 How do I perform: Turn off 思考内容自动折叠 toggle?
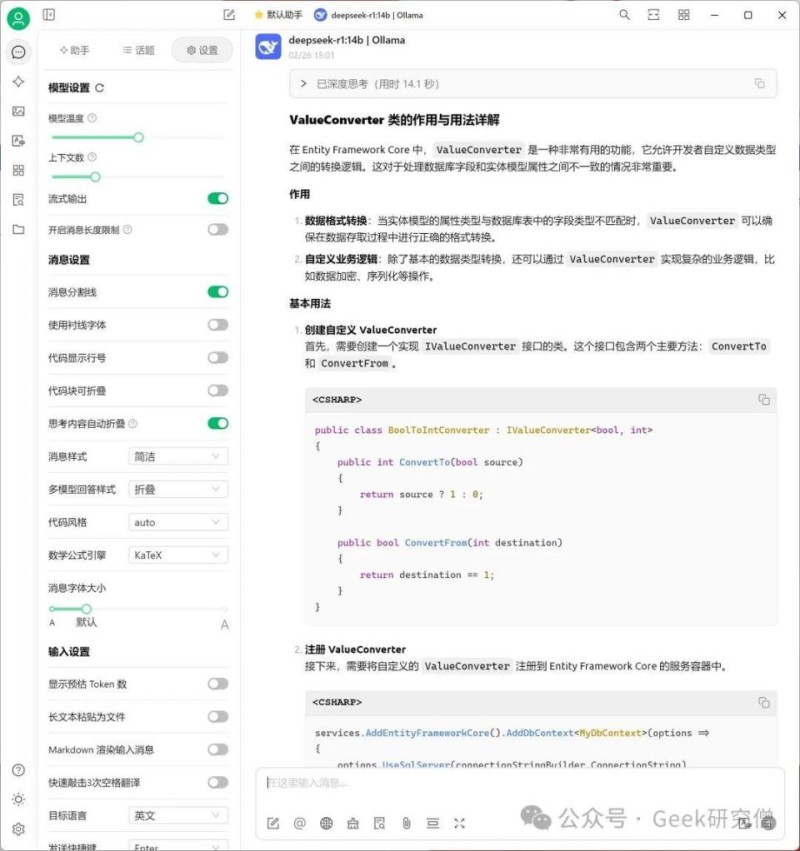coord(216,423)
